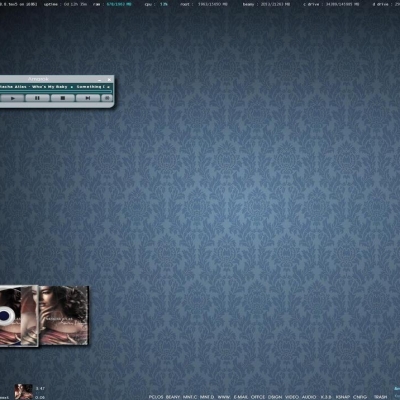Click the root partition usage readout
The height and width of the screenshot is (400, 400).
tap(204, 4)
